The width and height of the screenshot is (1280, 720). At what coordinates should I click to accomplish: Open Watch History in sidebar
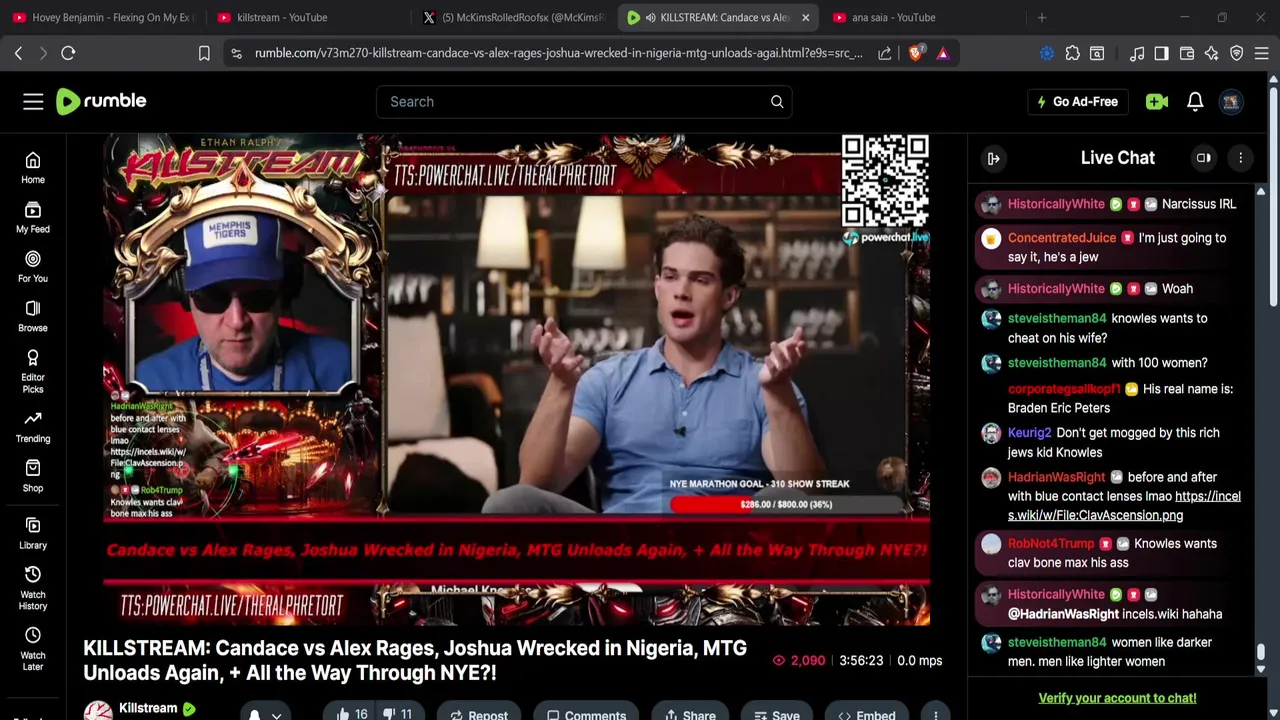point(33,588)
